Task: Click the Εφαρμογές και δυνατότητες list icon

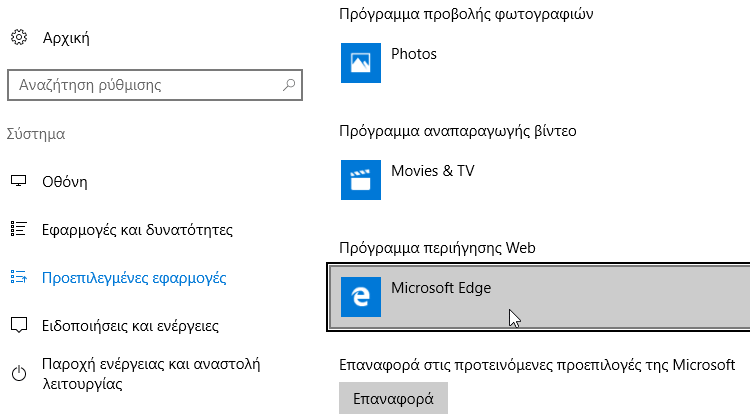Action: tap(19, 229)
